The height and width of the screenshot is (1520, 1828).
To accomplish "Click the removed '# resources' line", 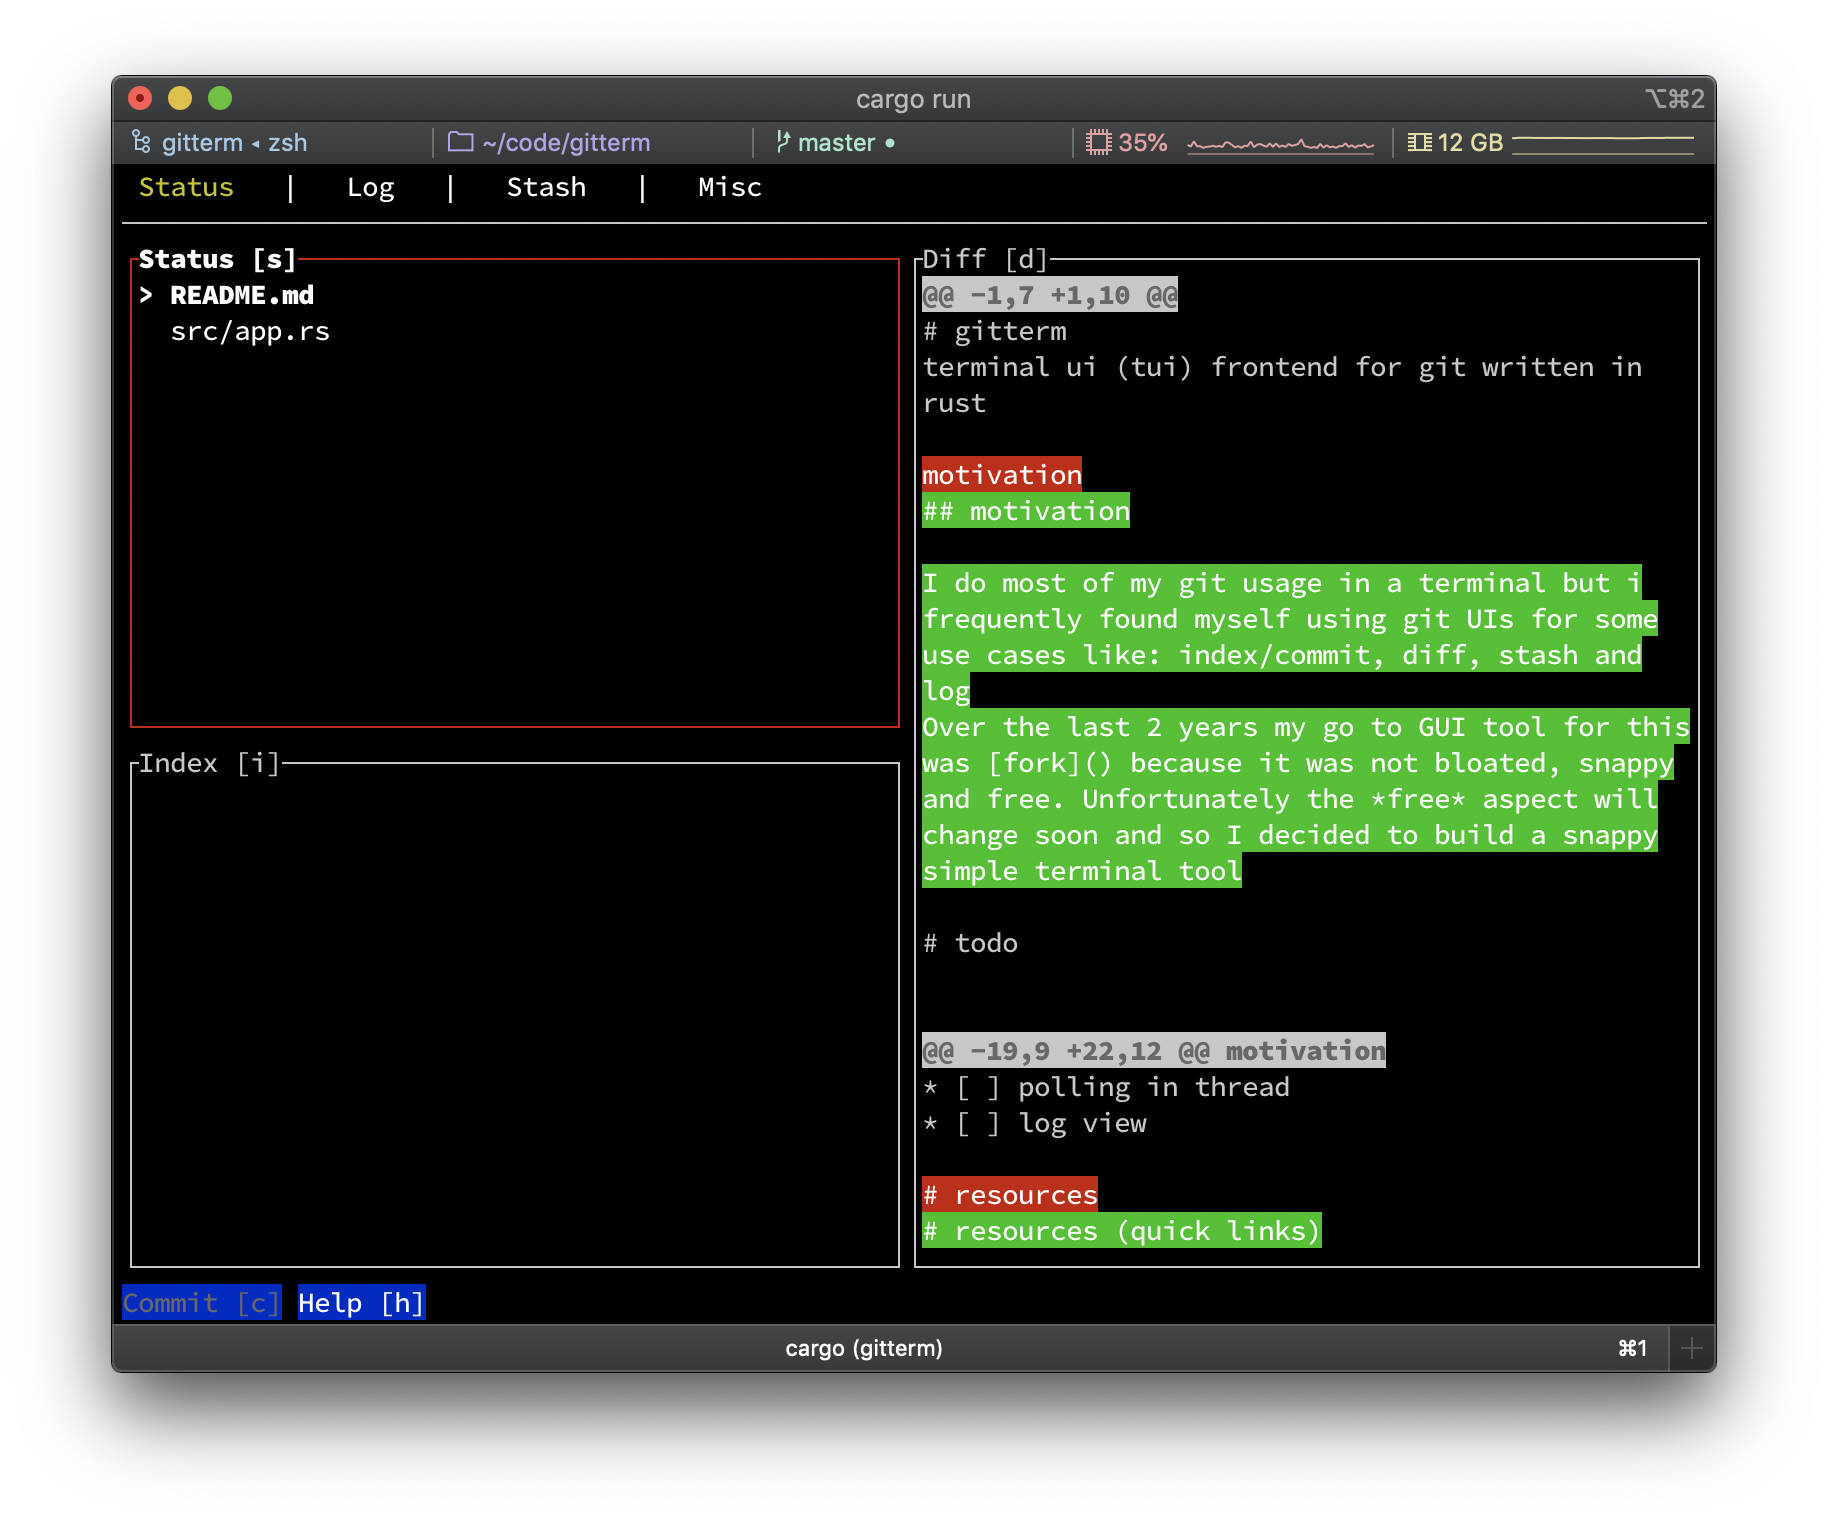I will pyautogui.click(x=1010, y=1194).
